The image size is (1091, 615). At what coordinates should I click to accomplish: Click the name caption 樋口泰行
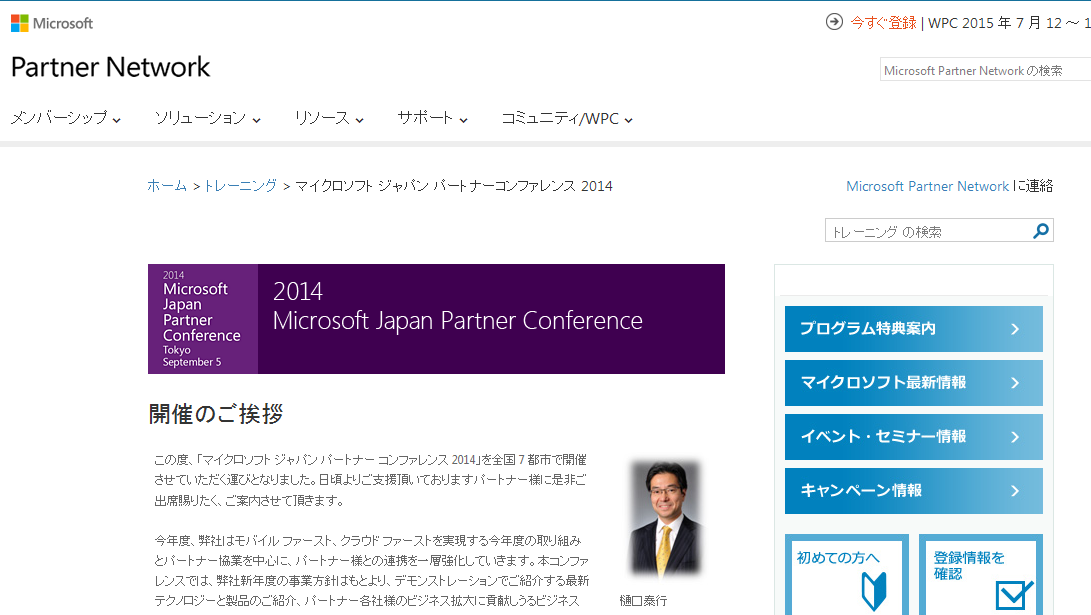(643, 600)
